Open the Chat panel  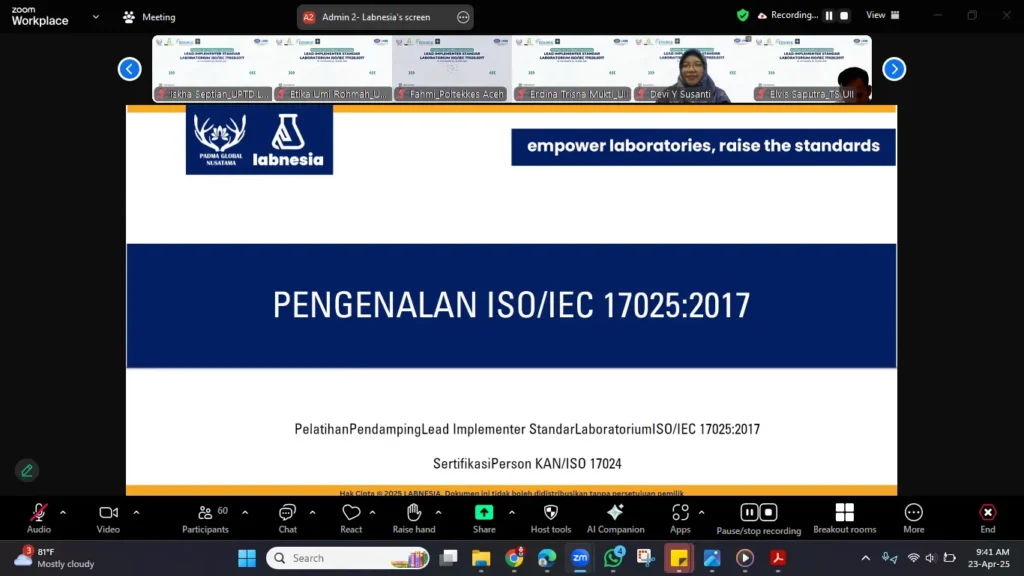[x=287, y=519]
